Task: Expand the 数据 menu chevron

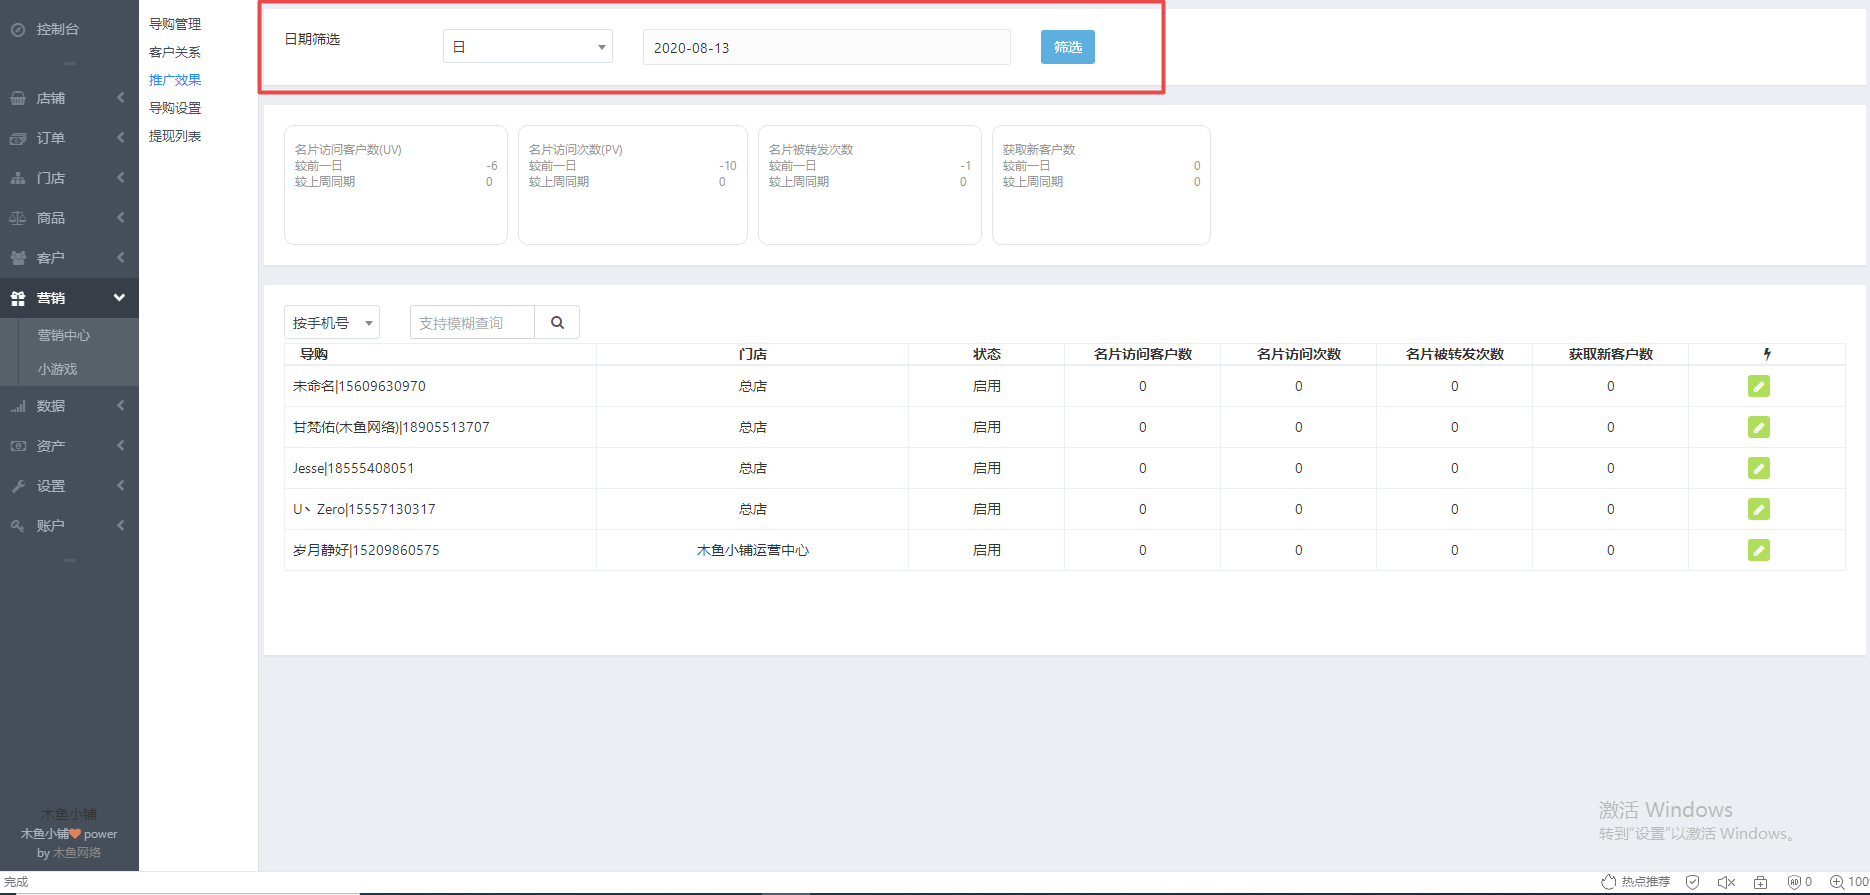Action: (121, 406)
